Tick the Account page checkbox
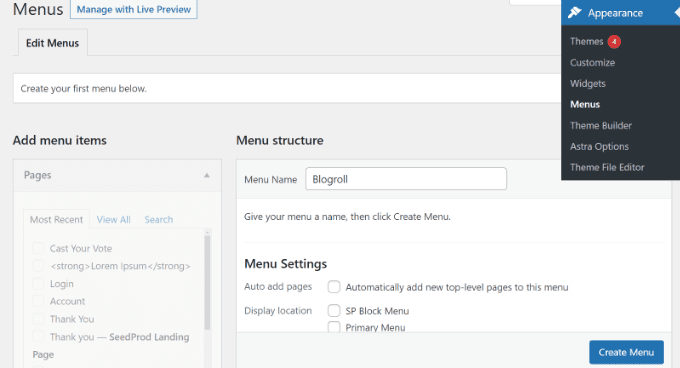The image size is (680, 368). [x=38, y=301]
